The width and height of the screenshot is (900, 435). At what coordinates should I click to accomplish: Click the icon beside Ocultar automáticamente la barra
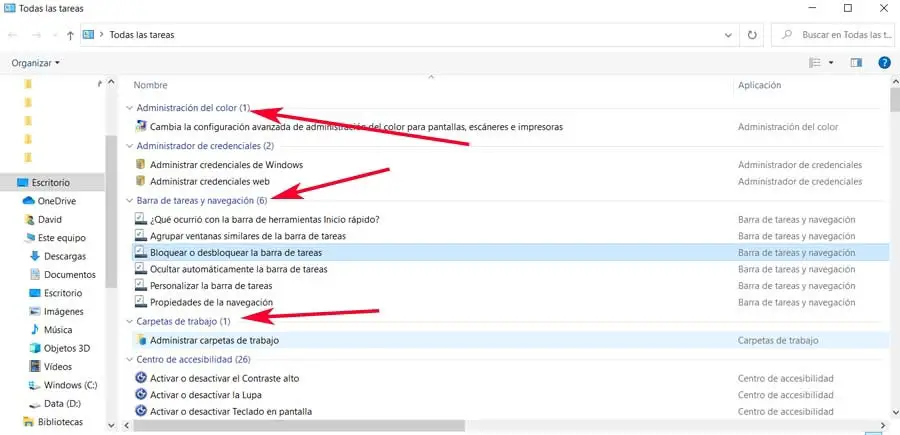pos(141,269)
